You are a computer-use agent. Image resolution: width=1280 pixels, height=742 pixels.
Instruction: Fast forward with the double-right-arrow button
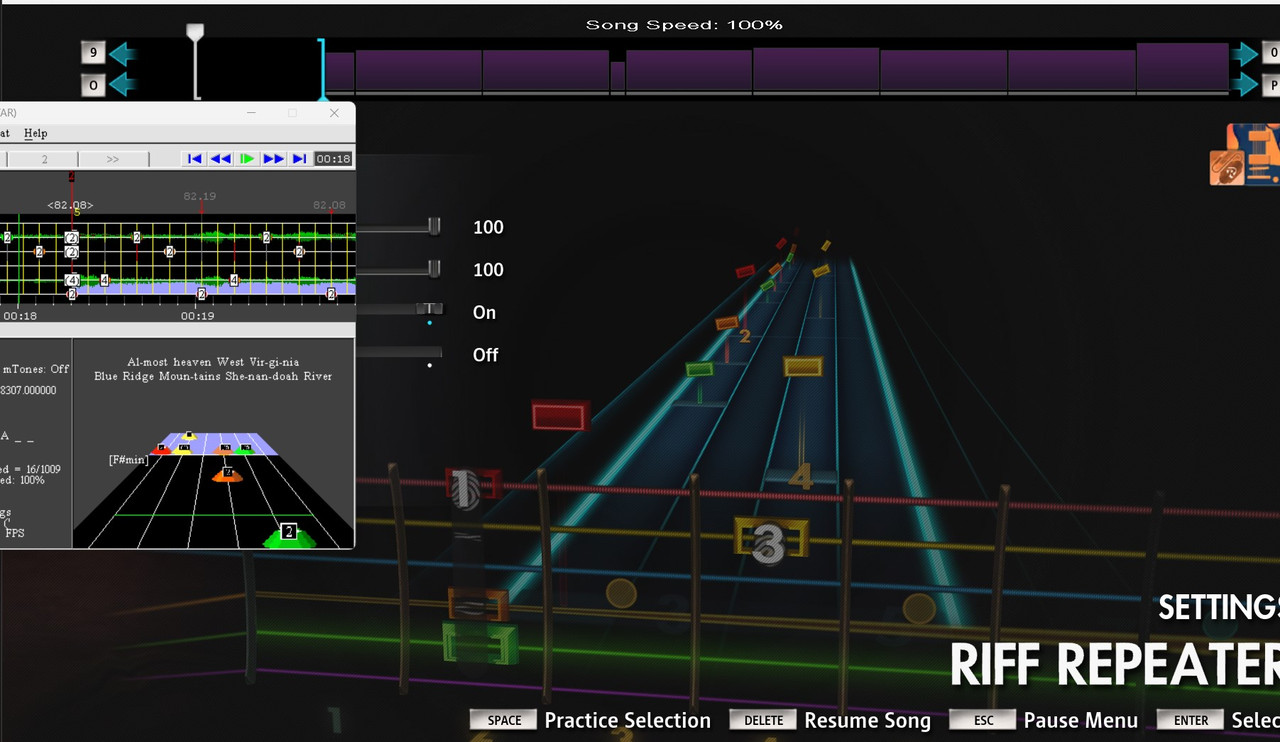pos(273,159)
